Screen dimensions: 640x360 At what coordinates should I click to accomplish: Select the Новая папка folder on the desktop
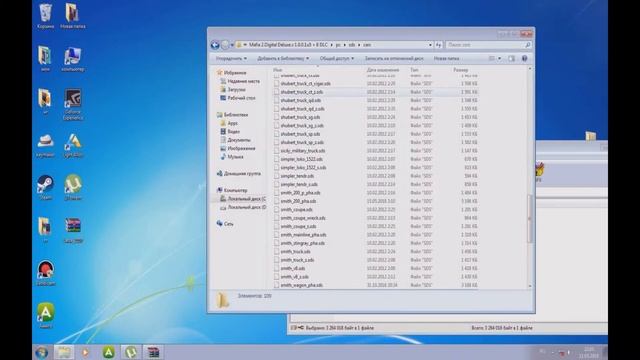coord(73,16)
